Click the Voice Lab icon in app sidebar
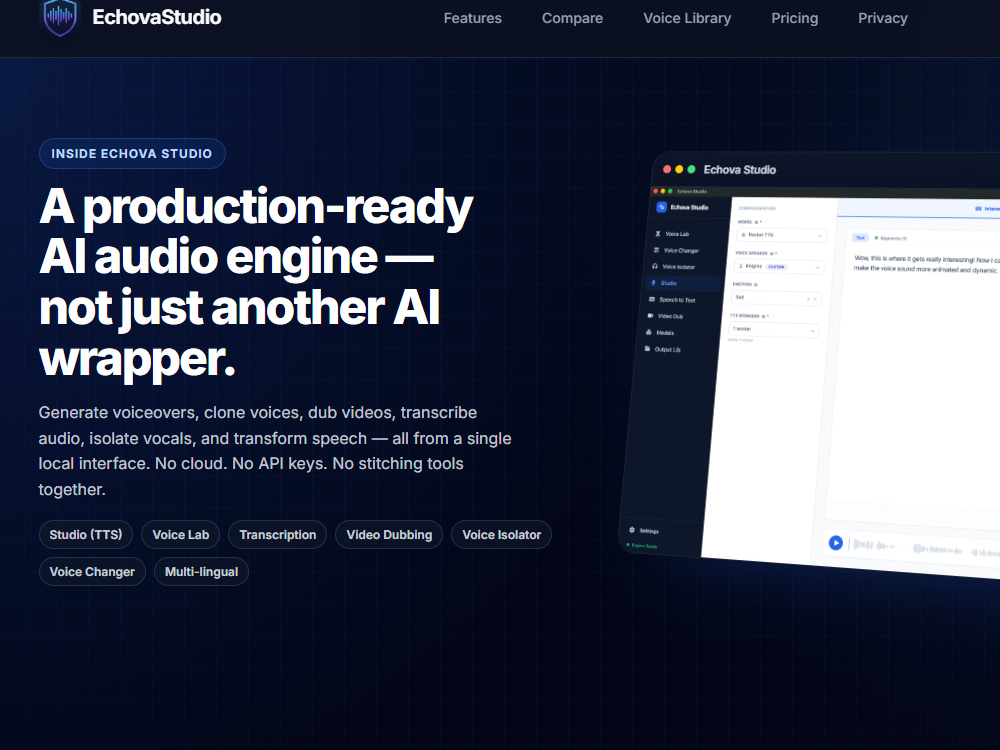Screen dimensions: 1000x750 (658, 233)
